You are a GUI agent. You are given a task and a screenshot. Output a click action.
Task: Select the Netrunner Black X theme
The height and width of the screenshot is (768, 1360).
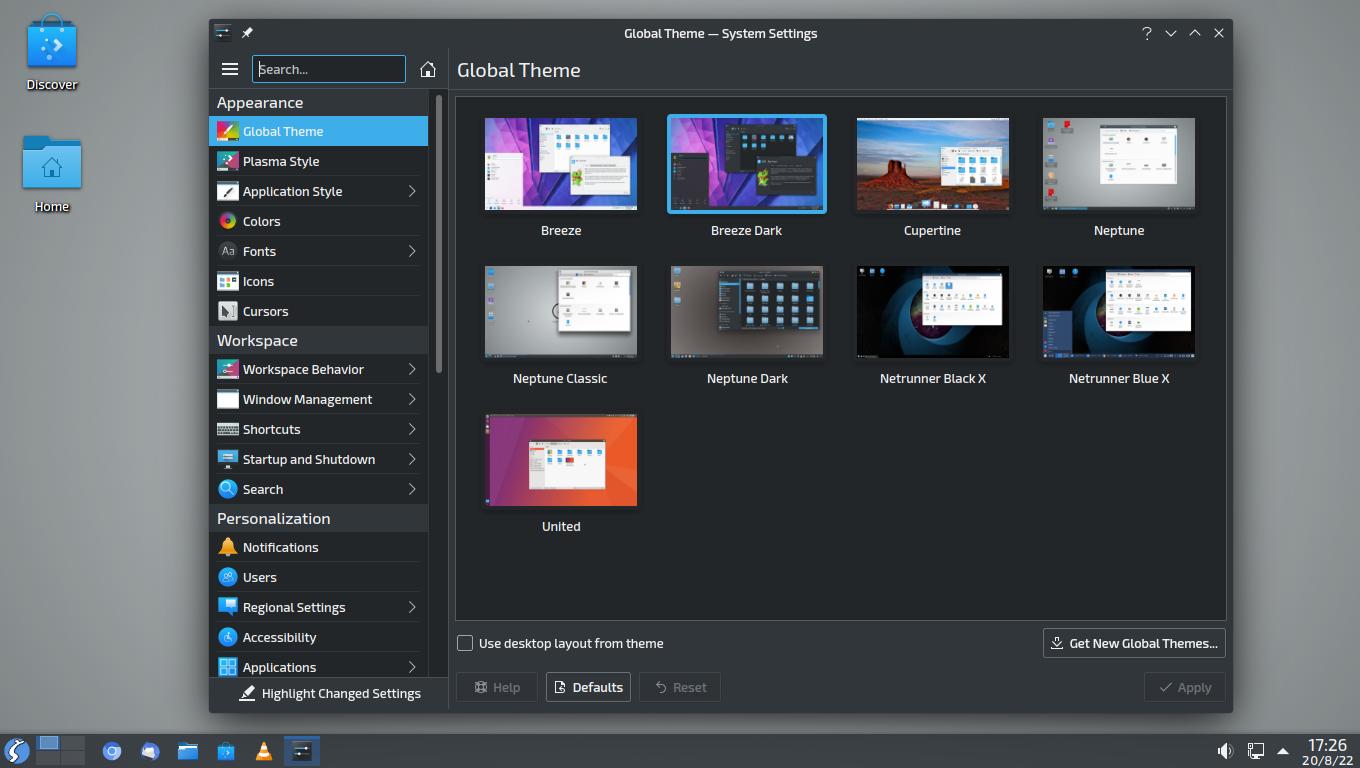point(933,312)
